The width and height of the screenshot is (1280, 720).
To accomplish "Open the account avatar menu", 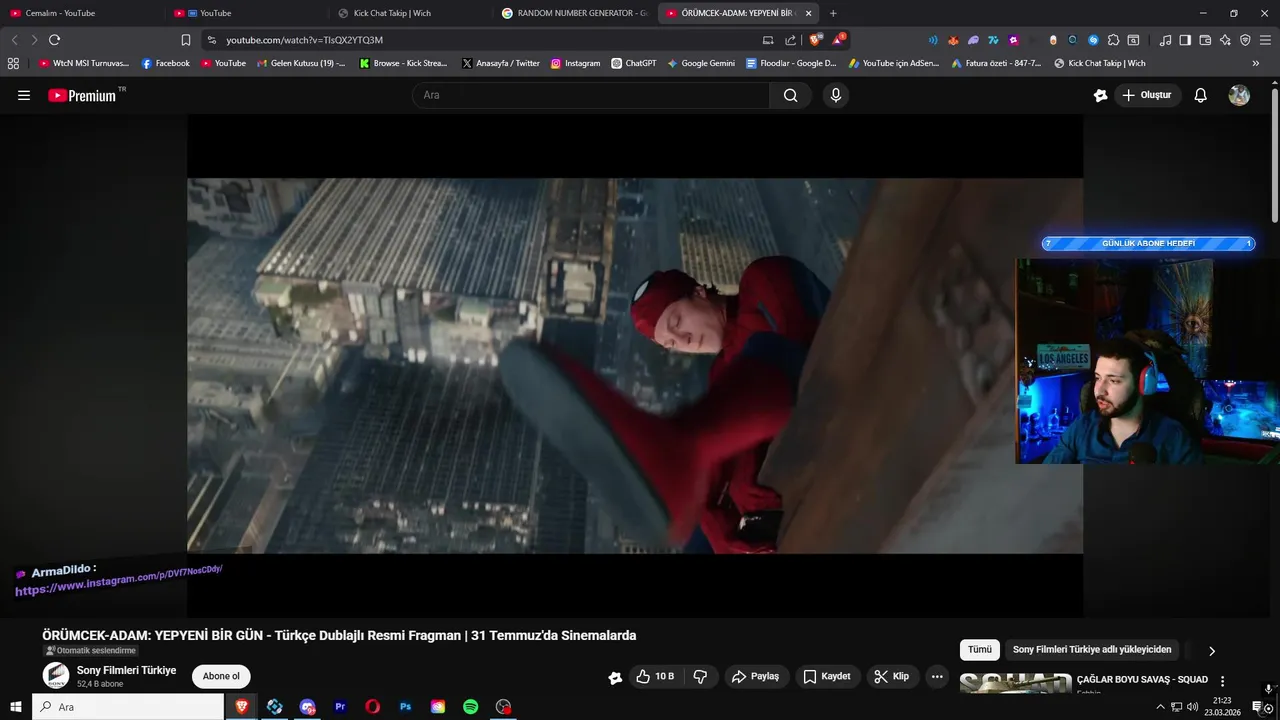I will (1239, 95).
